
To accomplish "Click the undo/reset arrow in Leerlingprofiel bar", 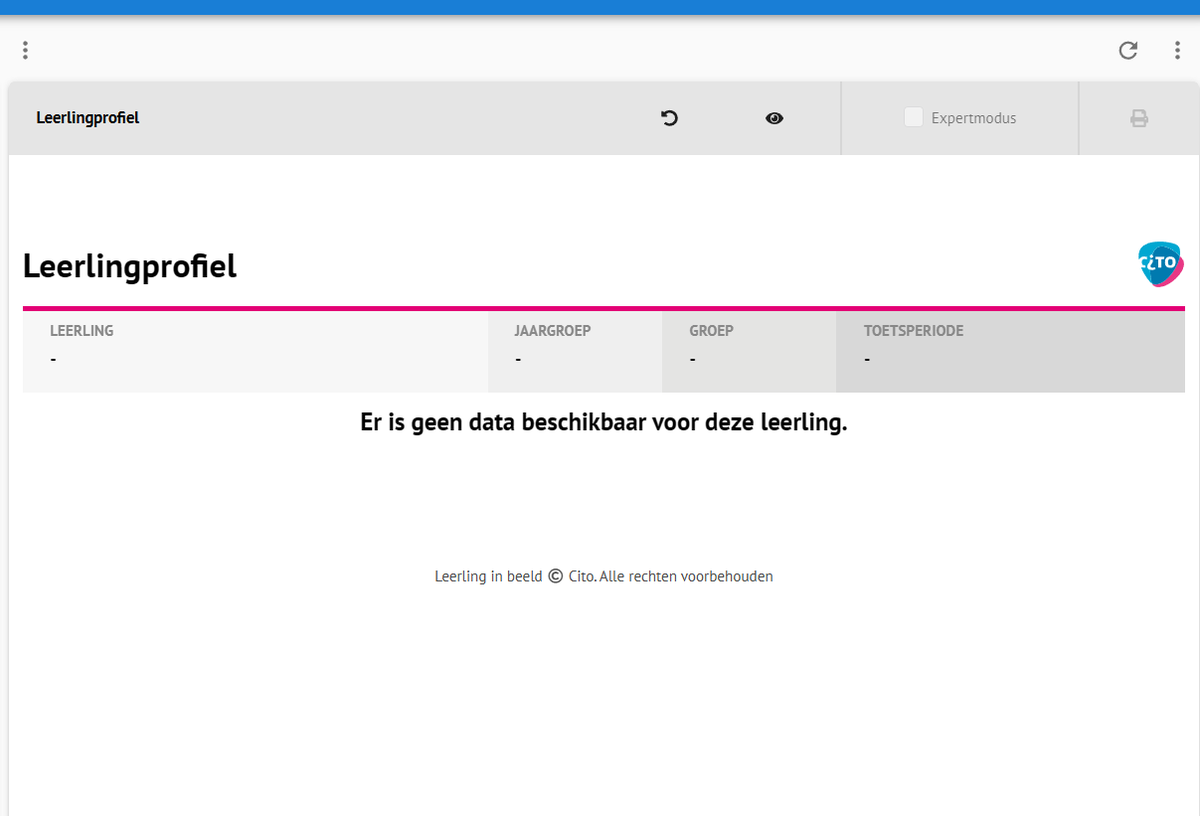I will [670, 118].
